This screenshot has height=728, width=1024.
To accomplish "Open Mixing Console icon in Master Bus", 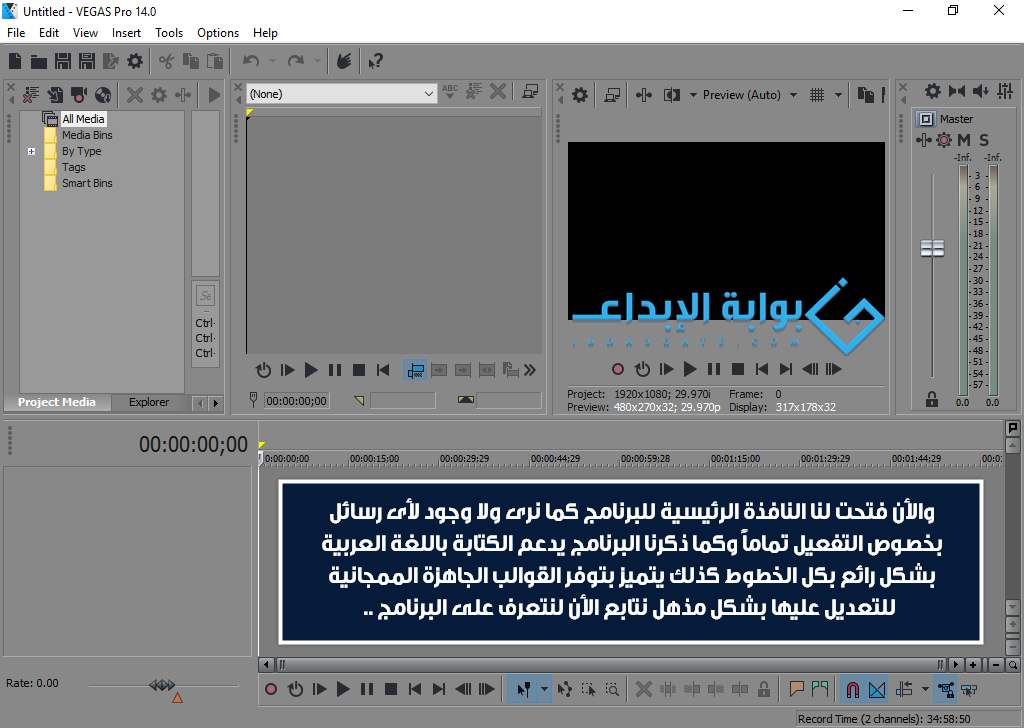I will pyautogui.click(x=1005, y=91).
